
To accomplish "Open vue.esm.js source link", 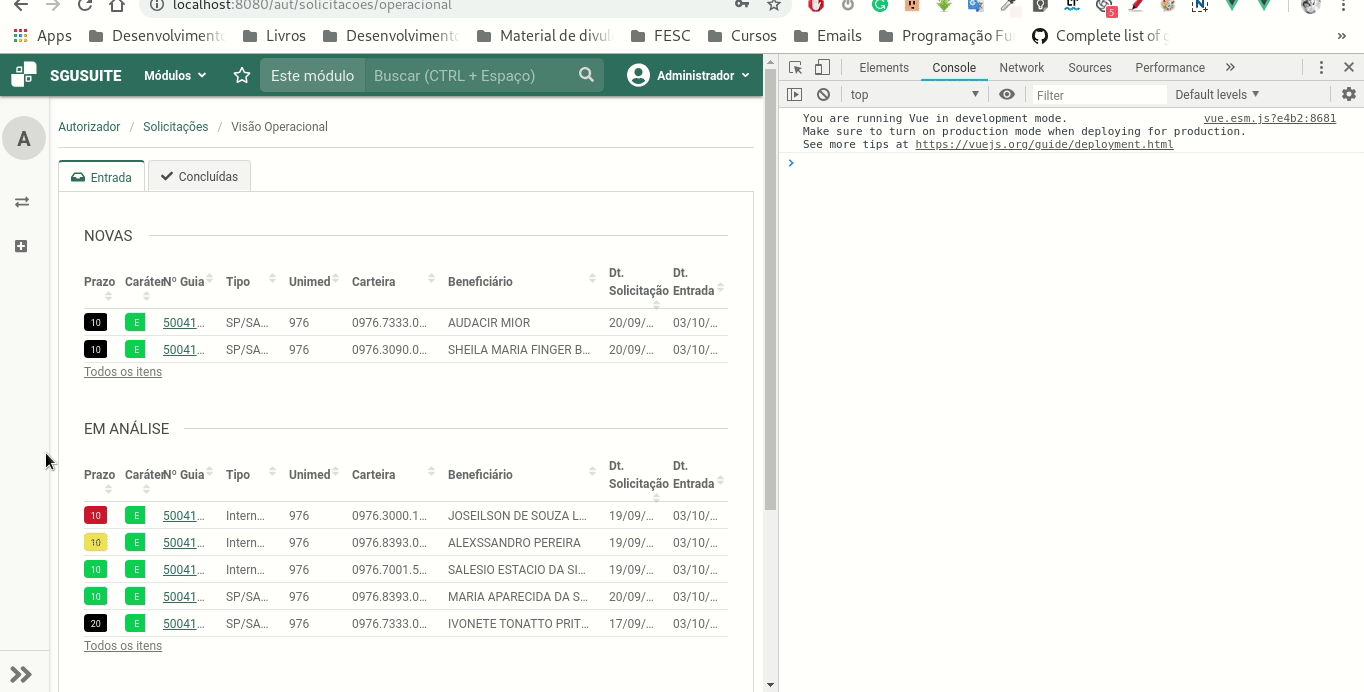I will (1270, 118).
